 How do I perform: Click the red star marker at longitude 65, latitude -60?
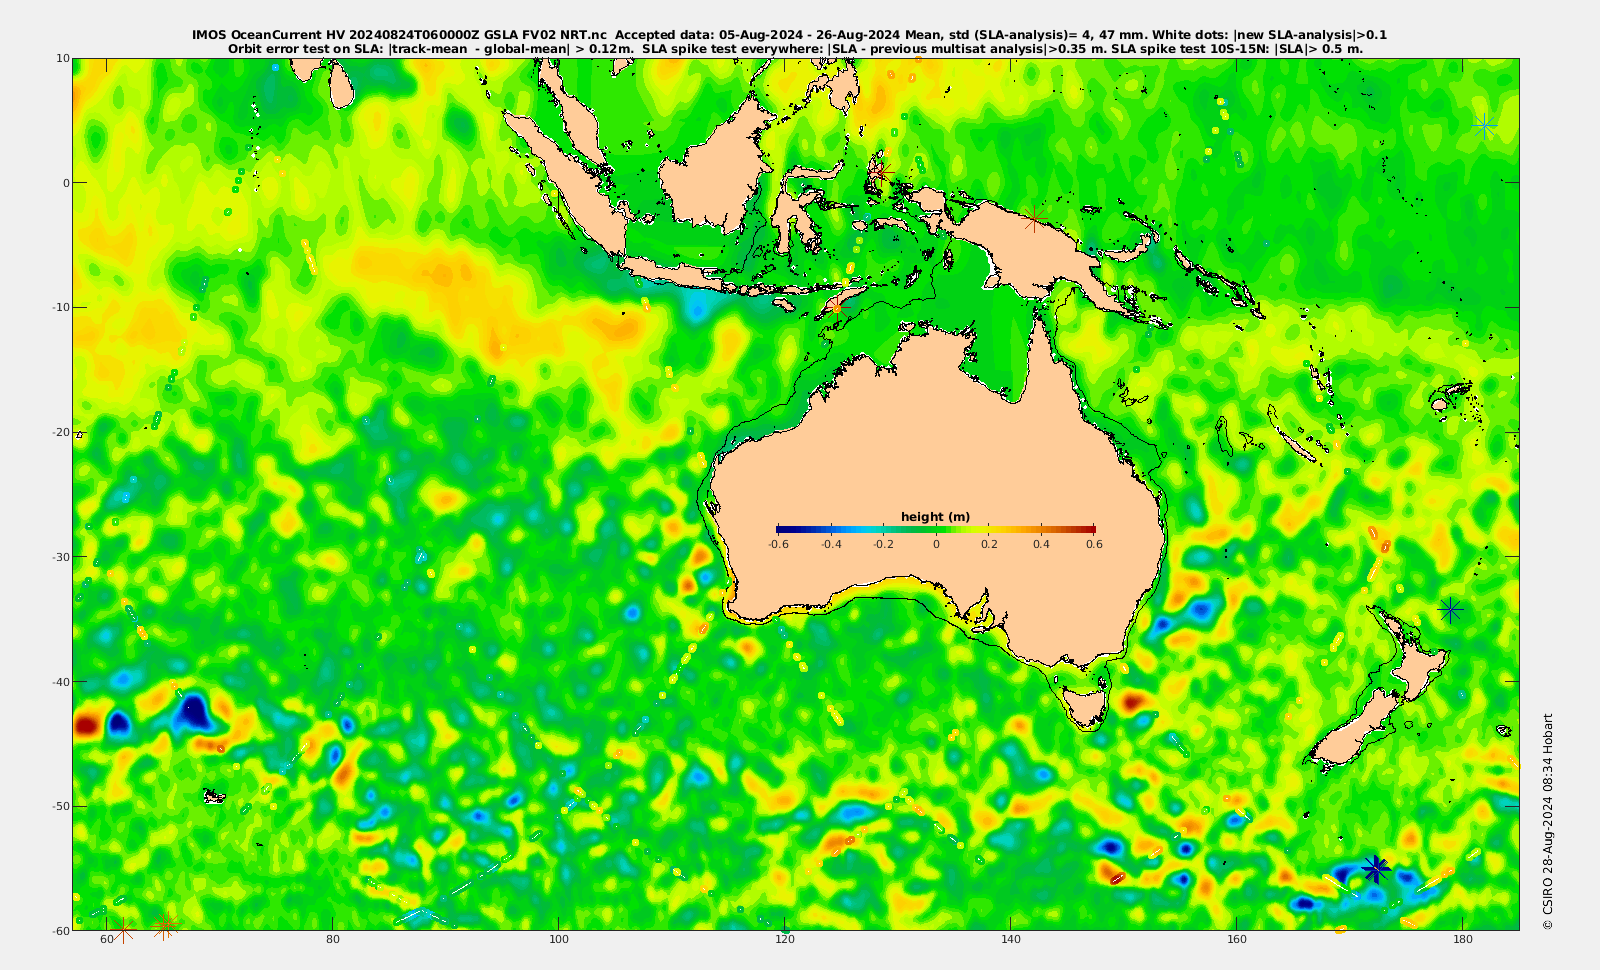[x=165, y=927]
